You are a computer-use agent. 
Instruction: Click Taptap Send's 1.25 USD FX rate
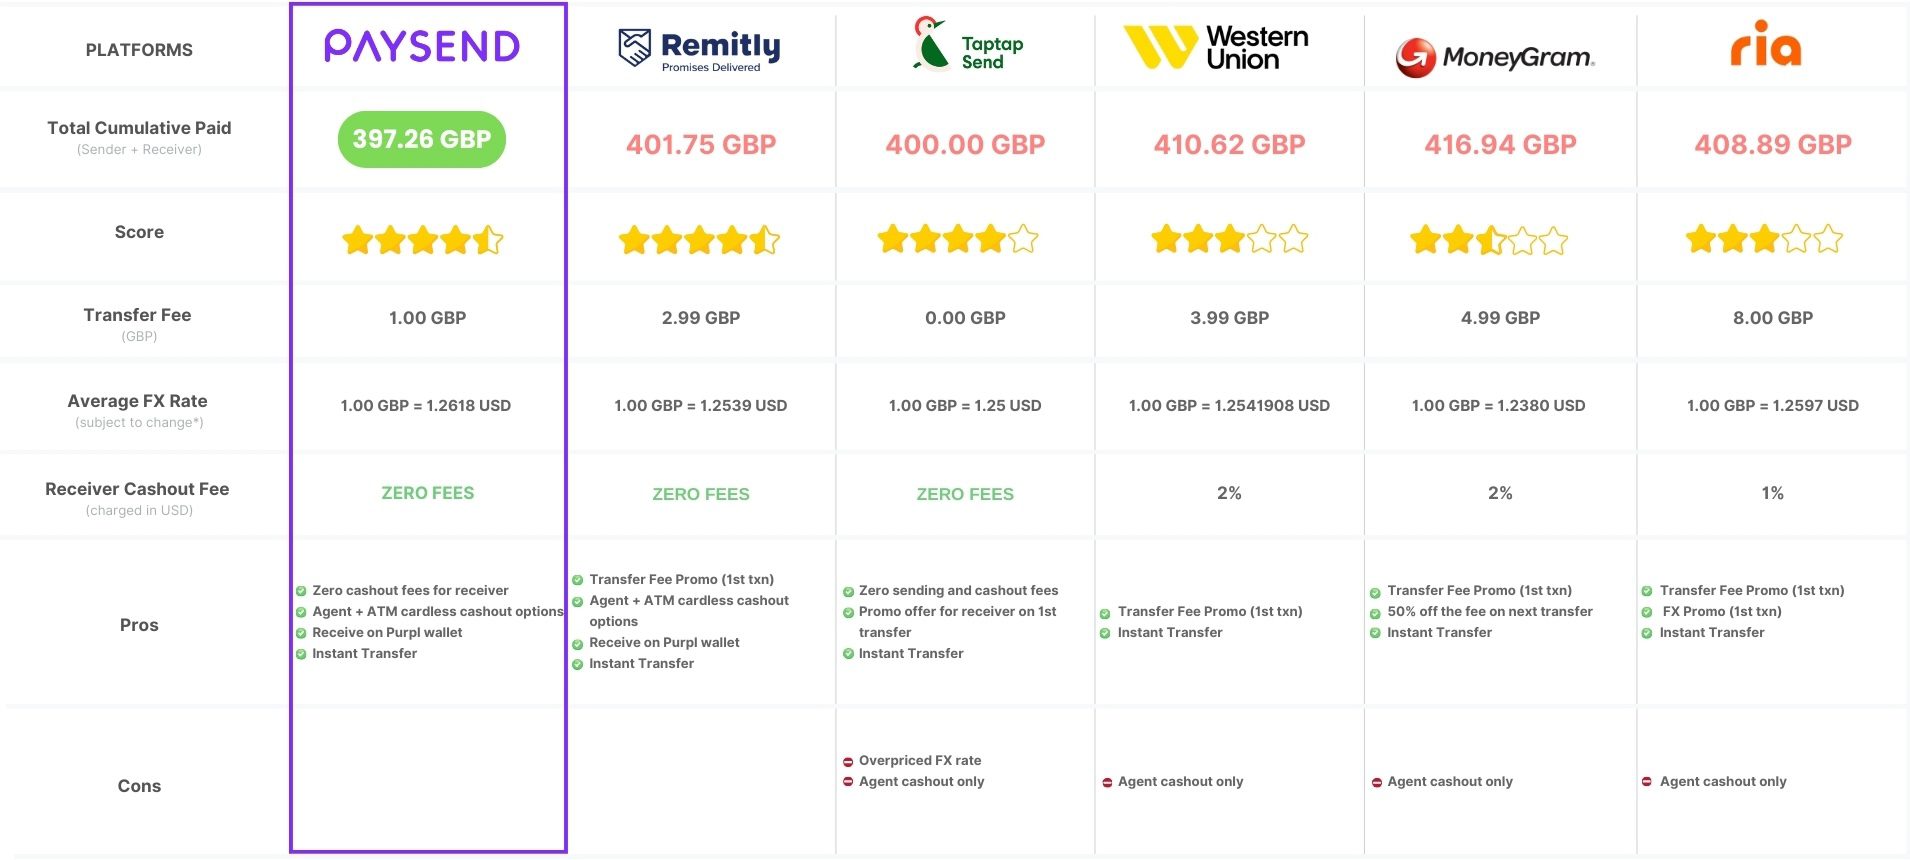click(x=965, y=406)
